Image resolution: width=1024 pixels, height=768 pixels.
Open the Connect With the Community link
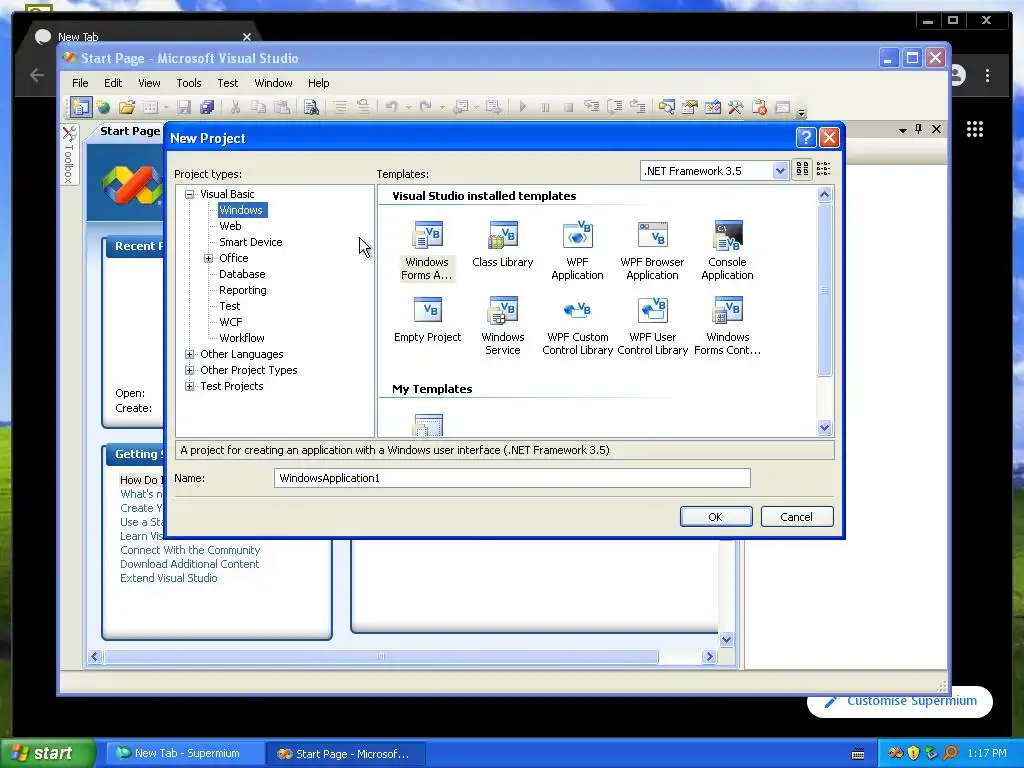[x=190, y=550]
